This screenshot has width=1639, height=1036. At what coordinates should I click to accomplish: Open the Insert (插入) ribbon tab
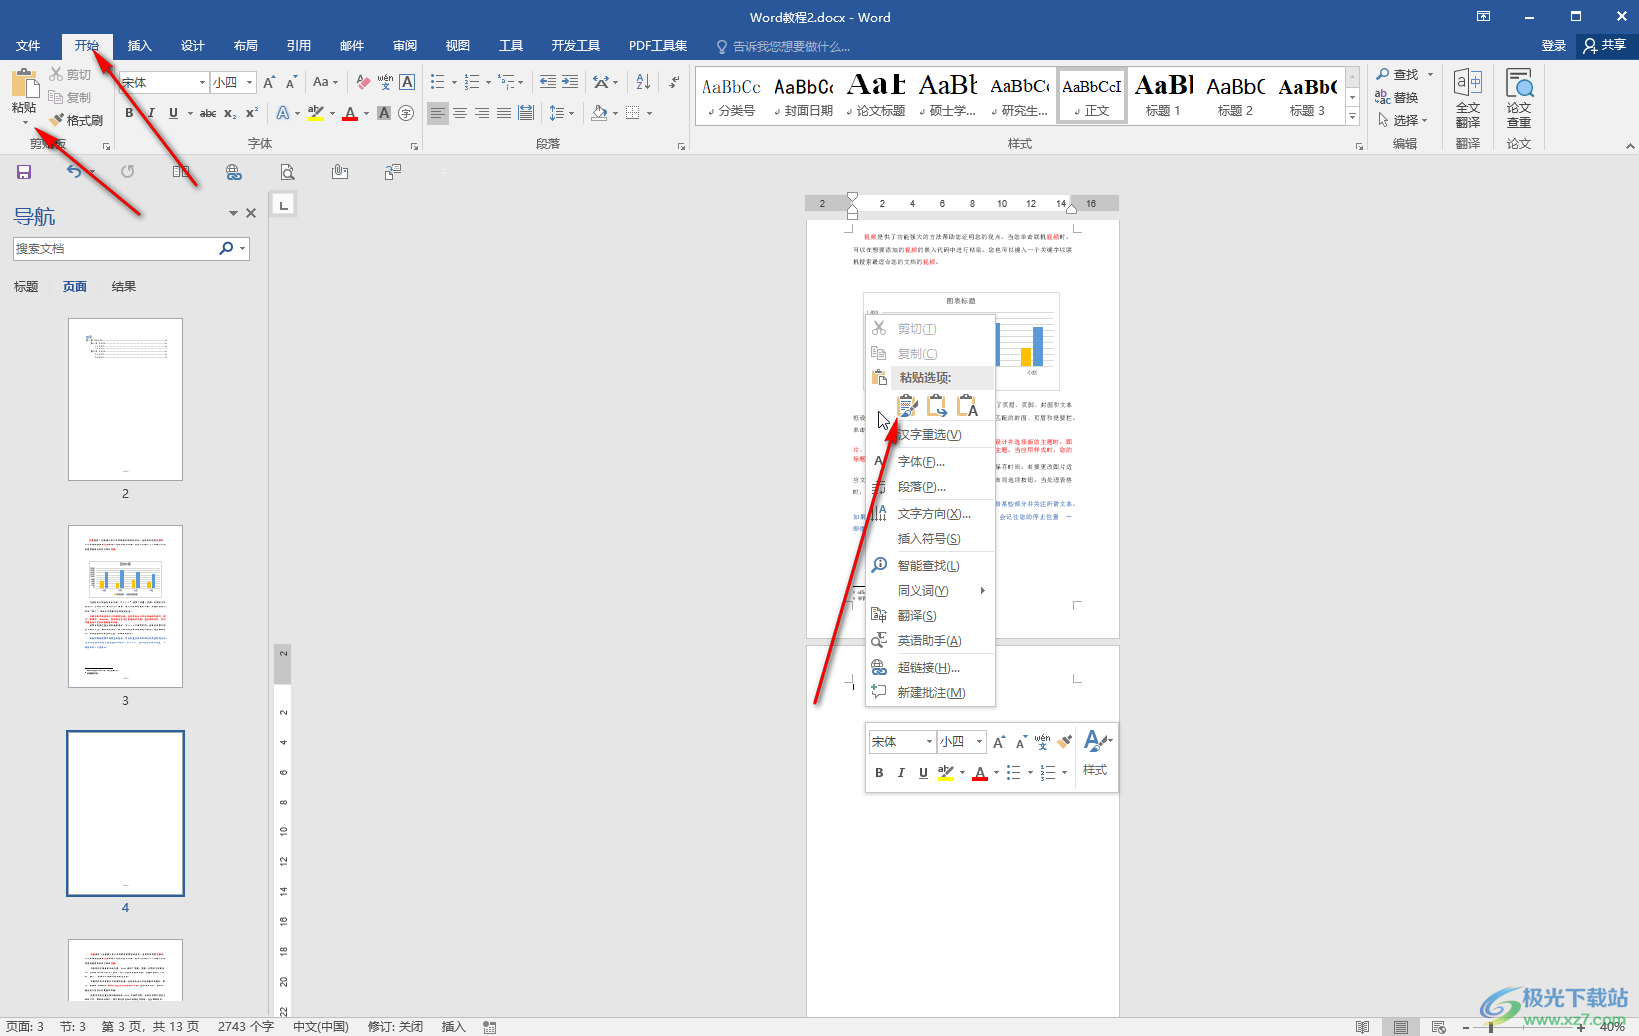point(140,46)
